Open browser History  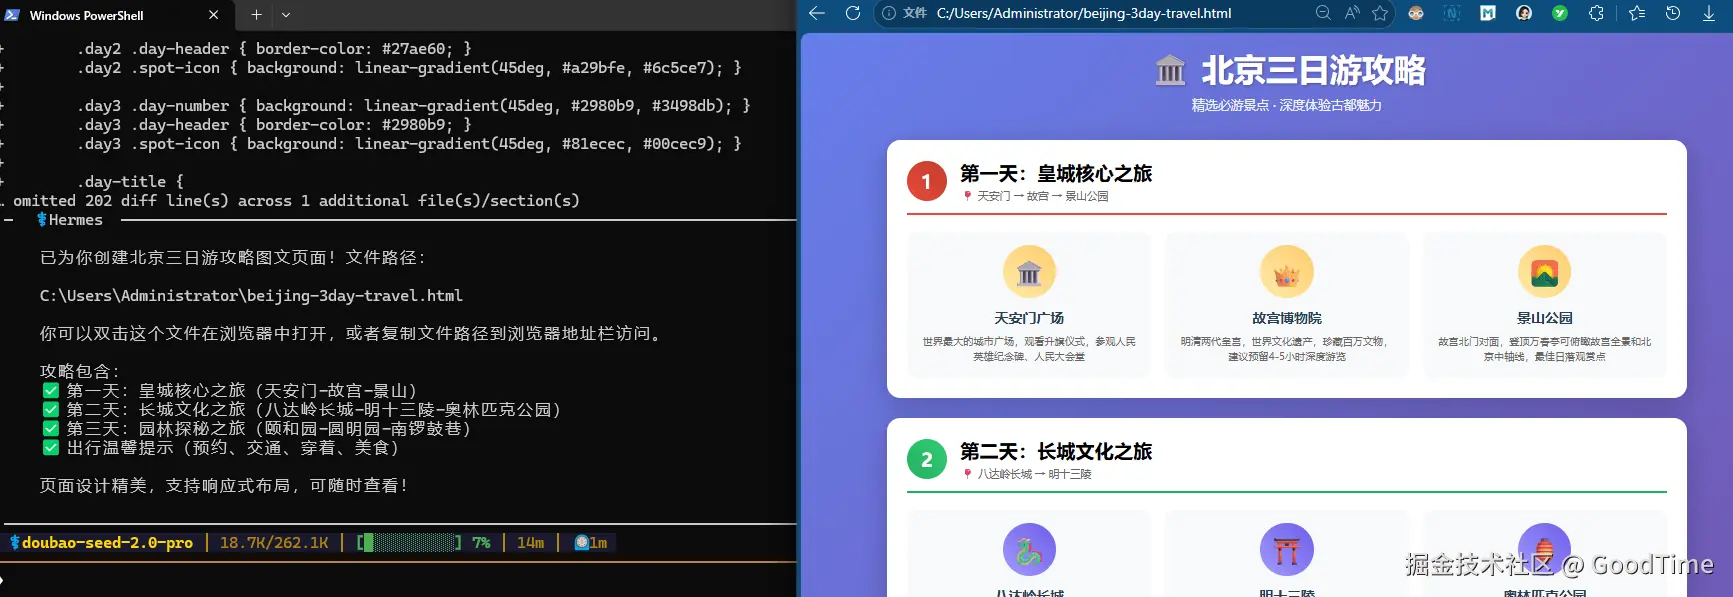(1673, 13)
